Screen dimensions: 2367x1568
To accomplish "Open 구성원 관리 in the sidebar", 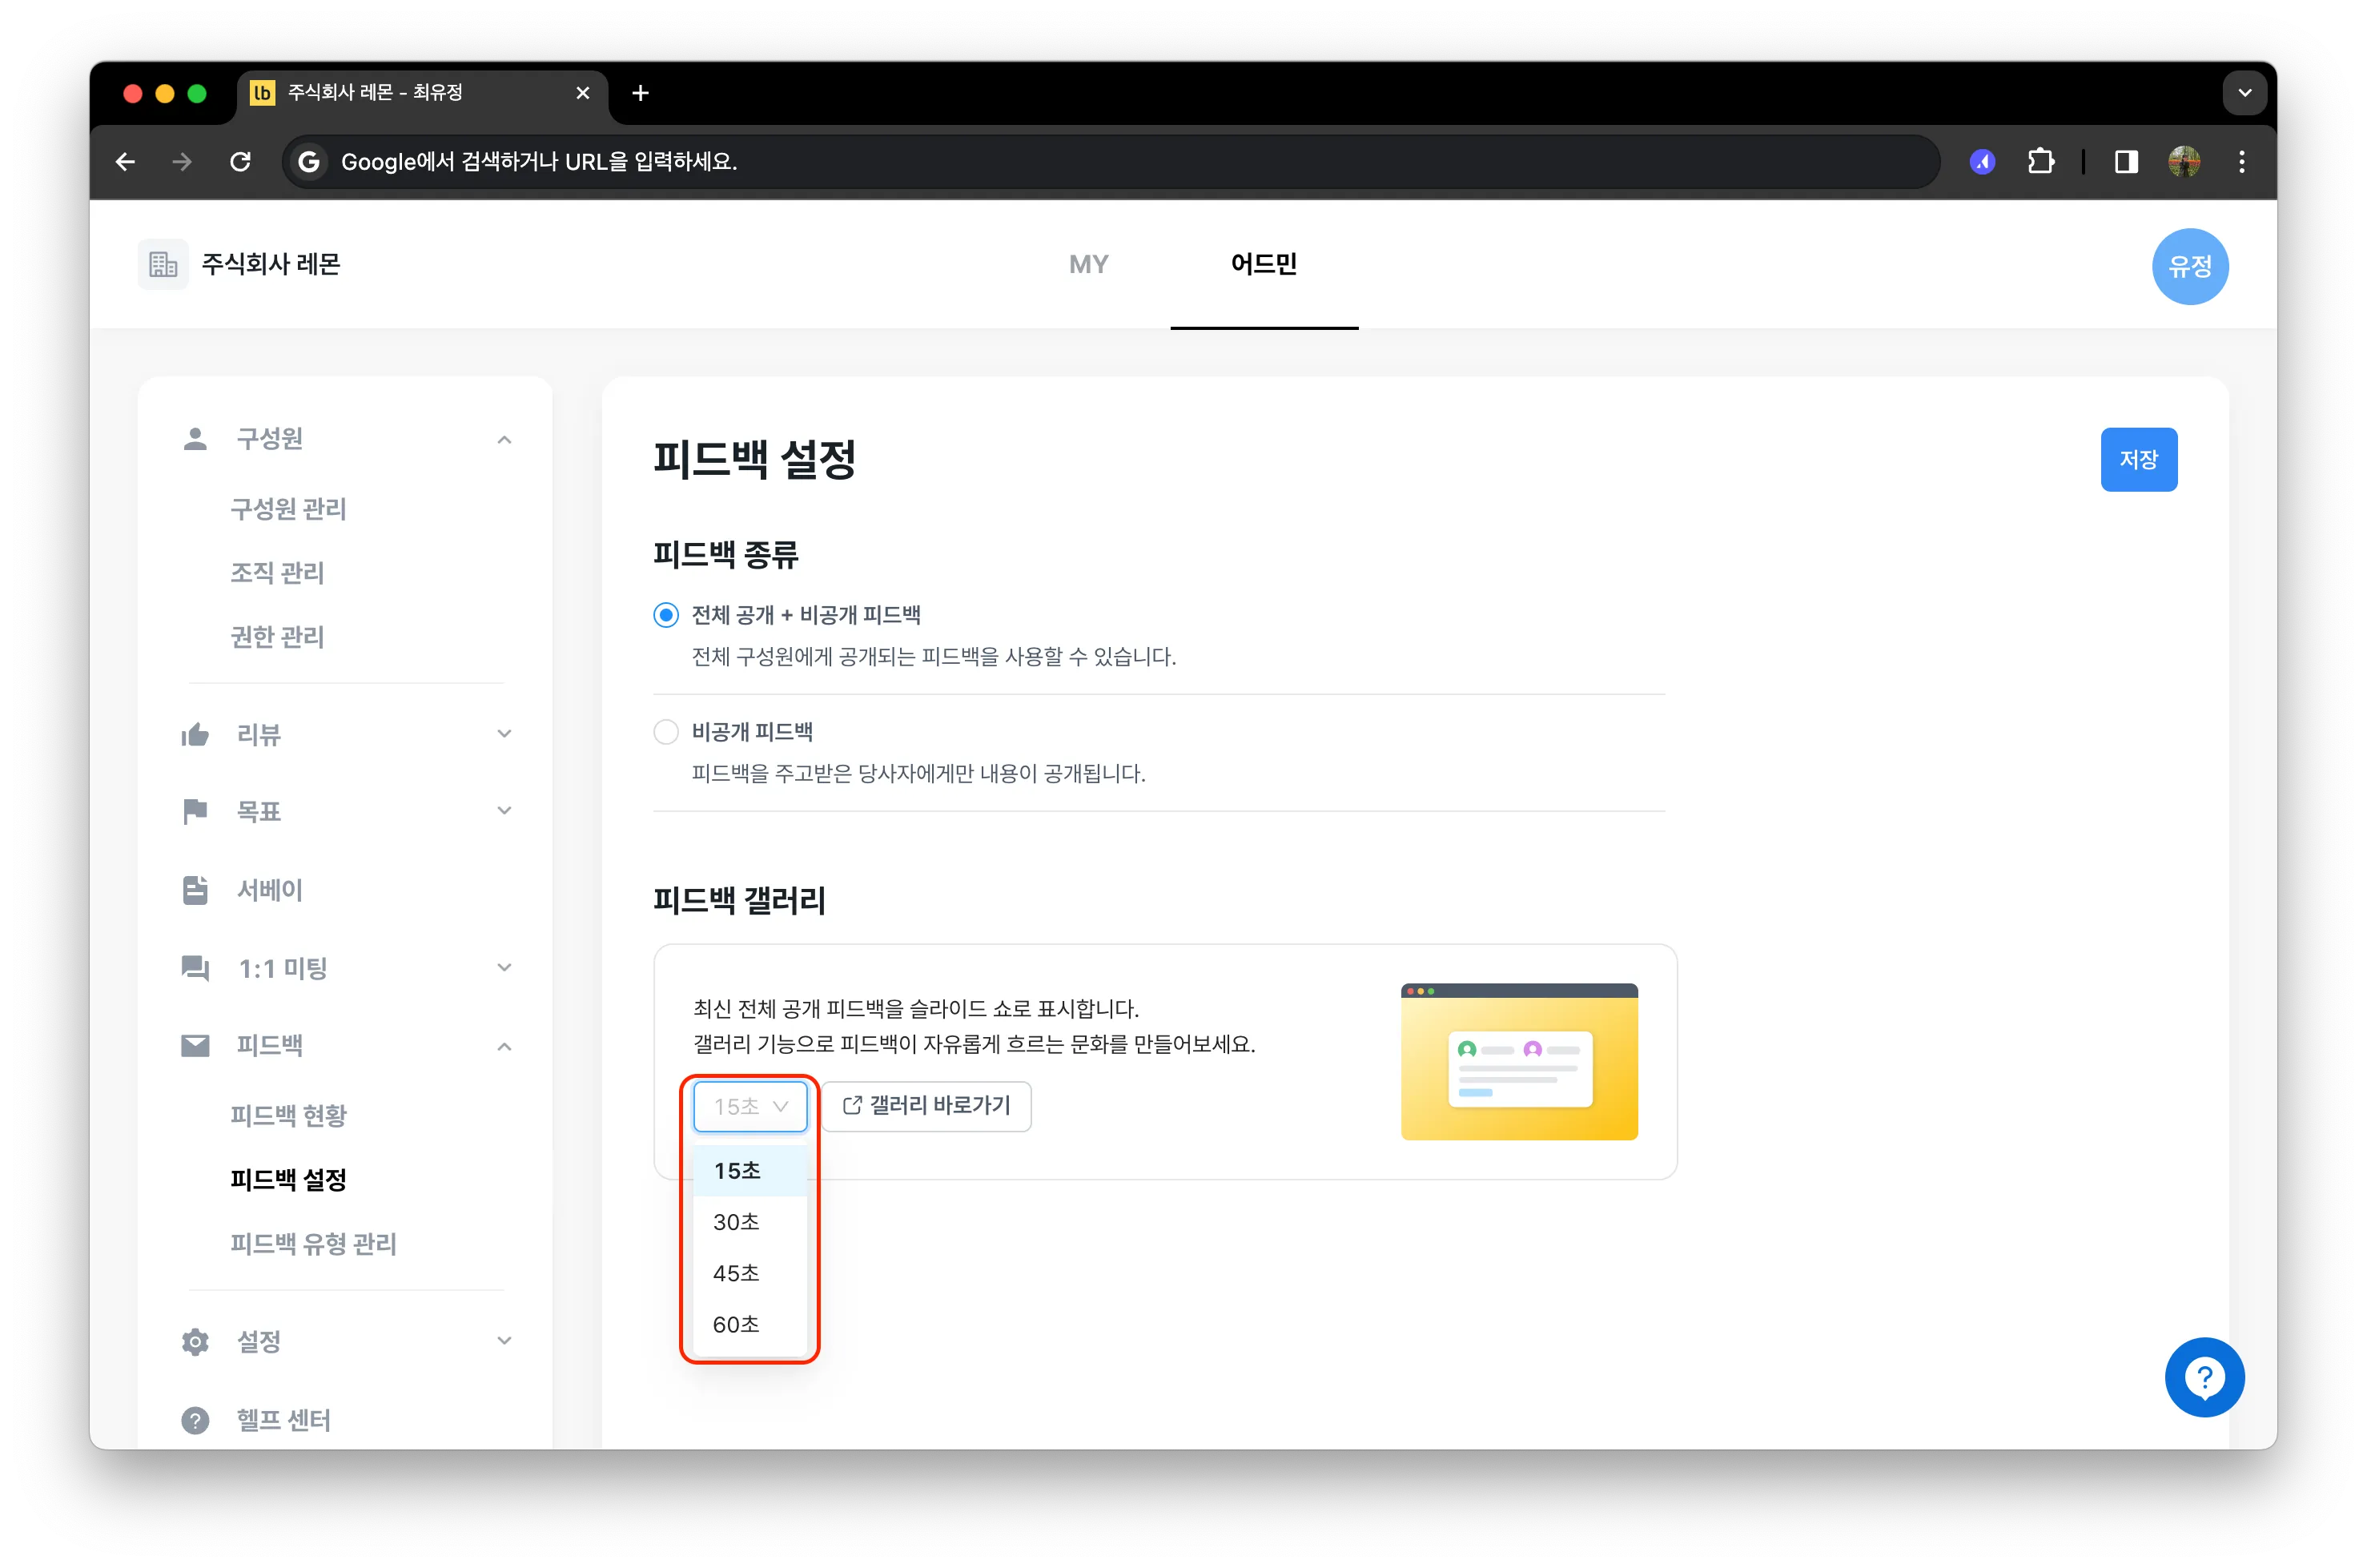I will click(x=289, y=509).
